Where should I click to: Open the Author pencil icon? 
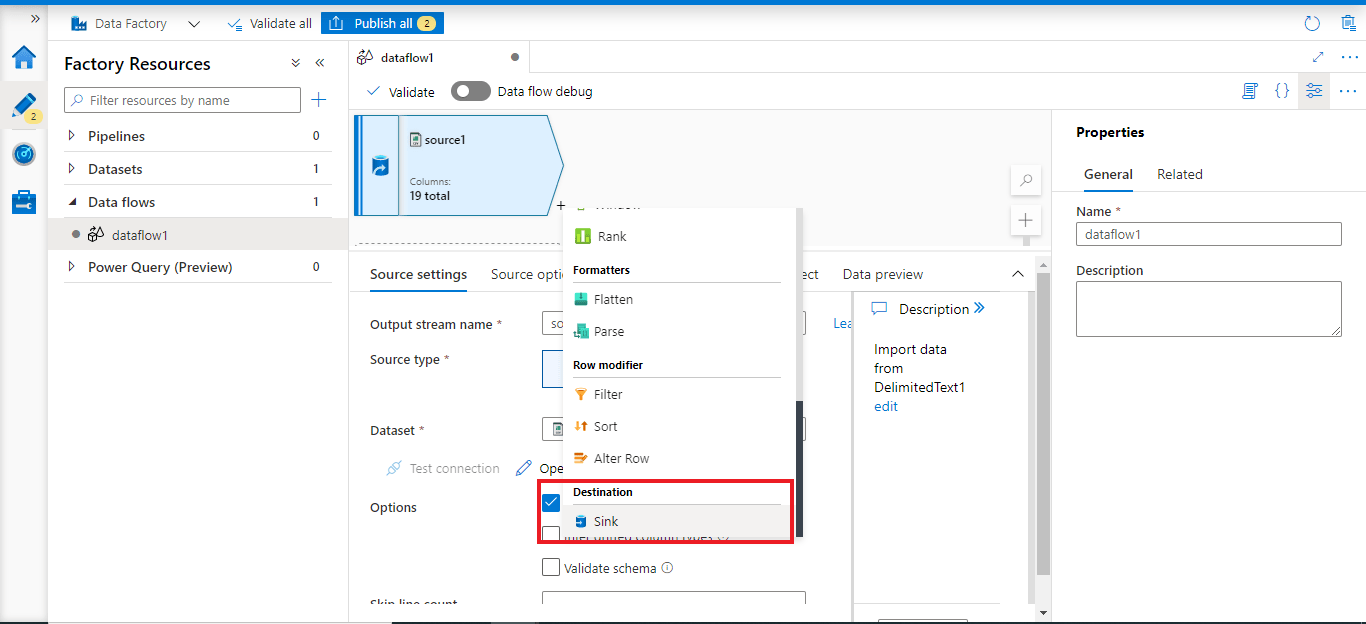pos(24,106)
